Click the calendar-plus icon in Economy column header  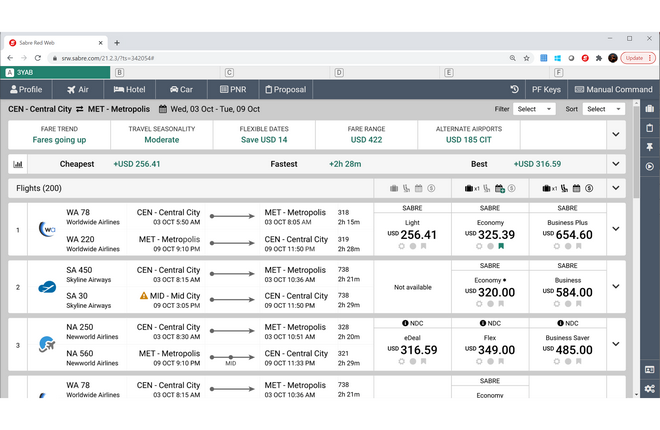[x=500, y=188]
